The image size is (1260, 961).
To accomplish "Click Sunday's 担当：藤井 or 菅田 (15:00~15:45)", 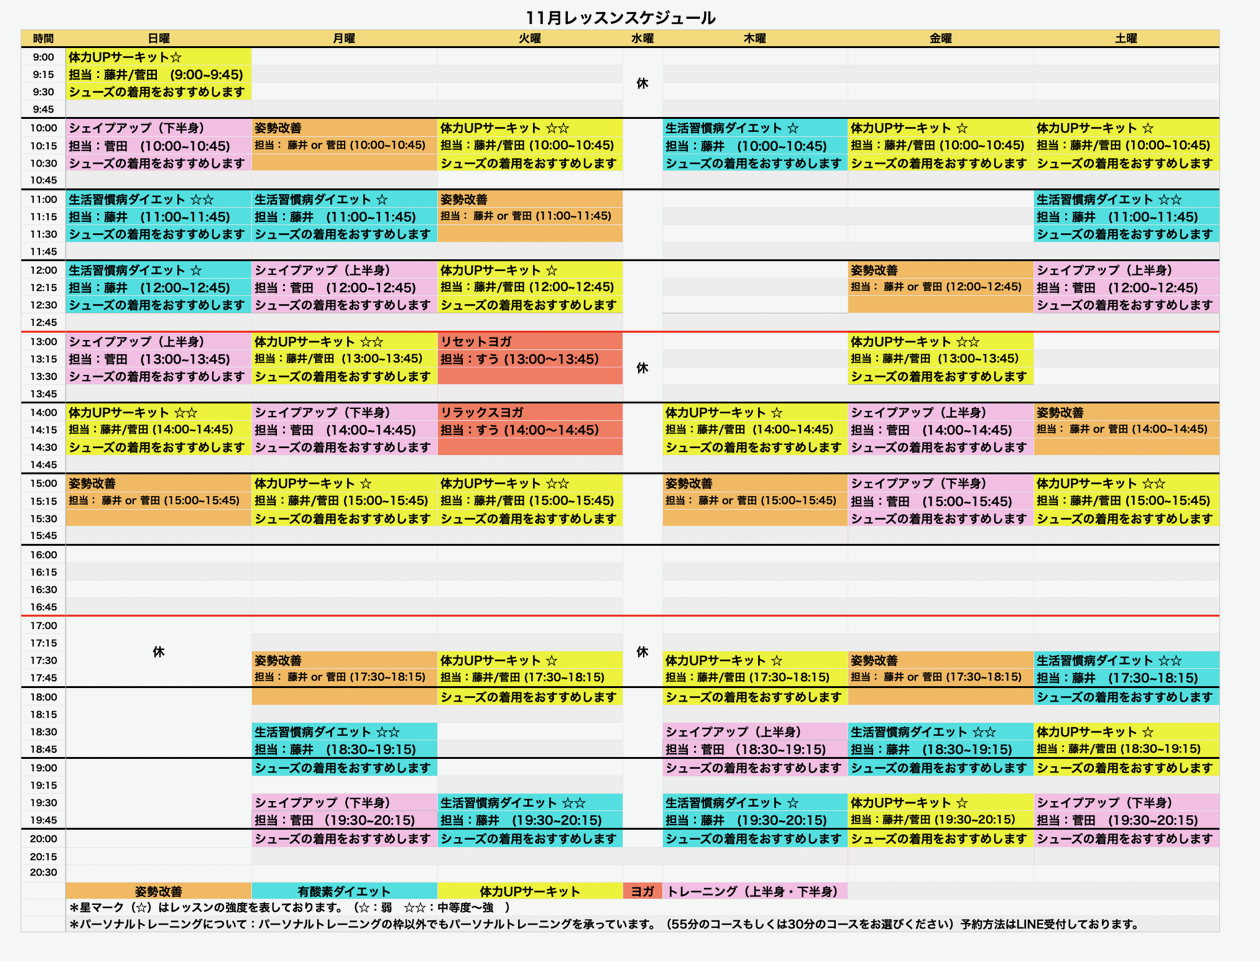I will (158, 500).
